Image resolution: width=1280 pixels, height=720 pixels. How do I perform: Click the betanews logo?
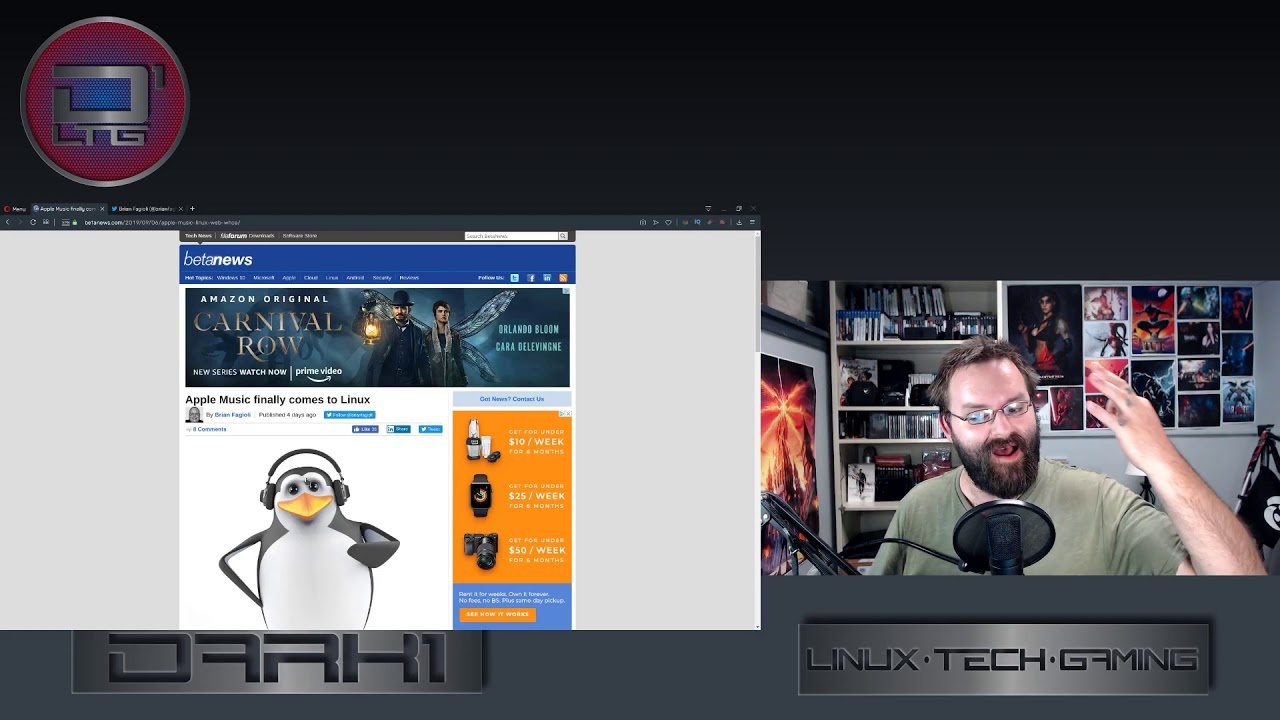[x=218, y=260]
